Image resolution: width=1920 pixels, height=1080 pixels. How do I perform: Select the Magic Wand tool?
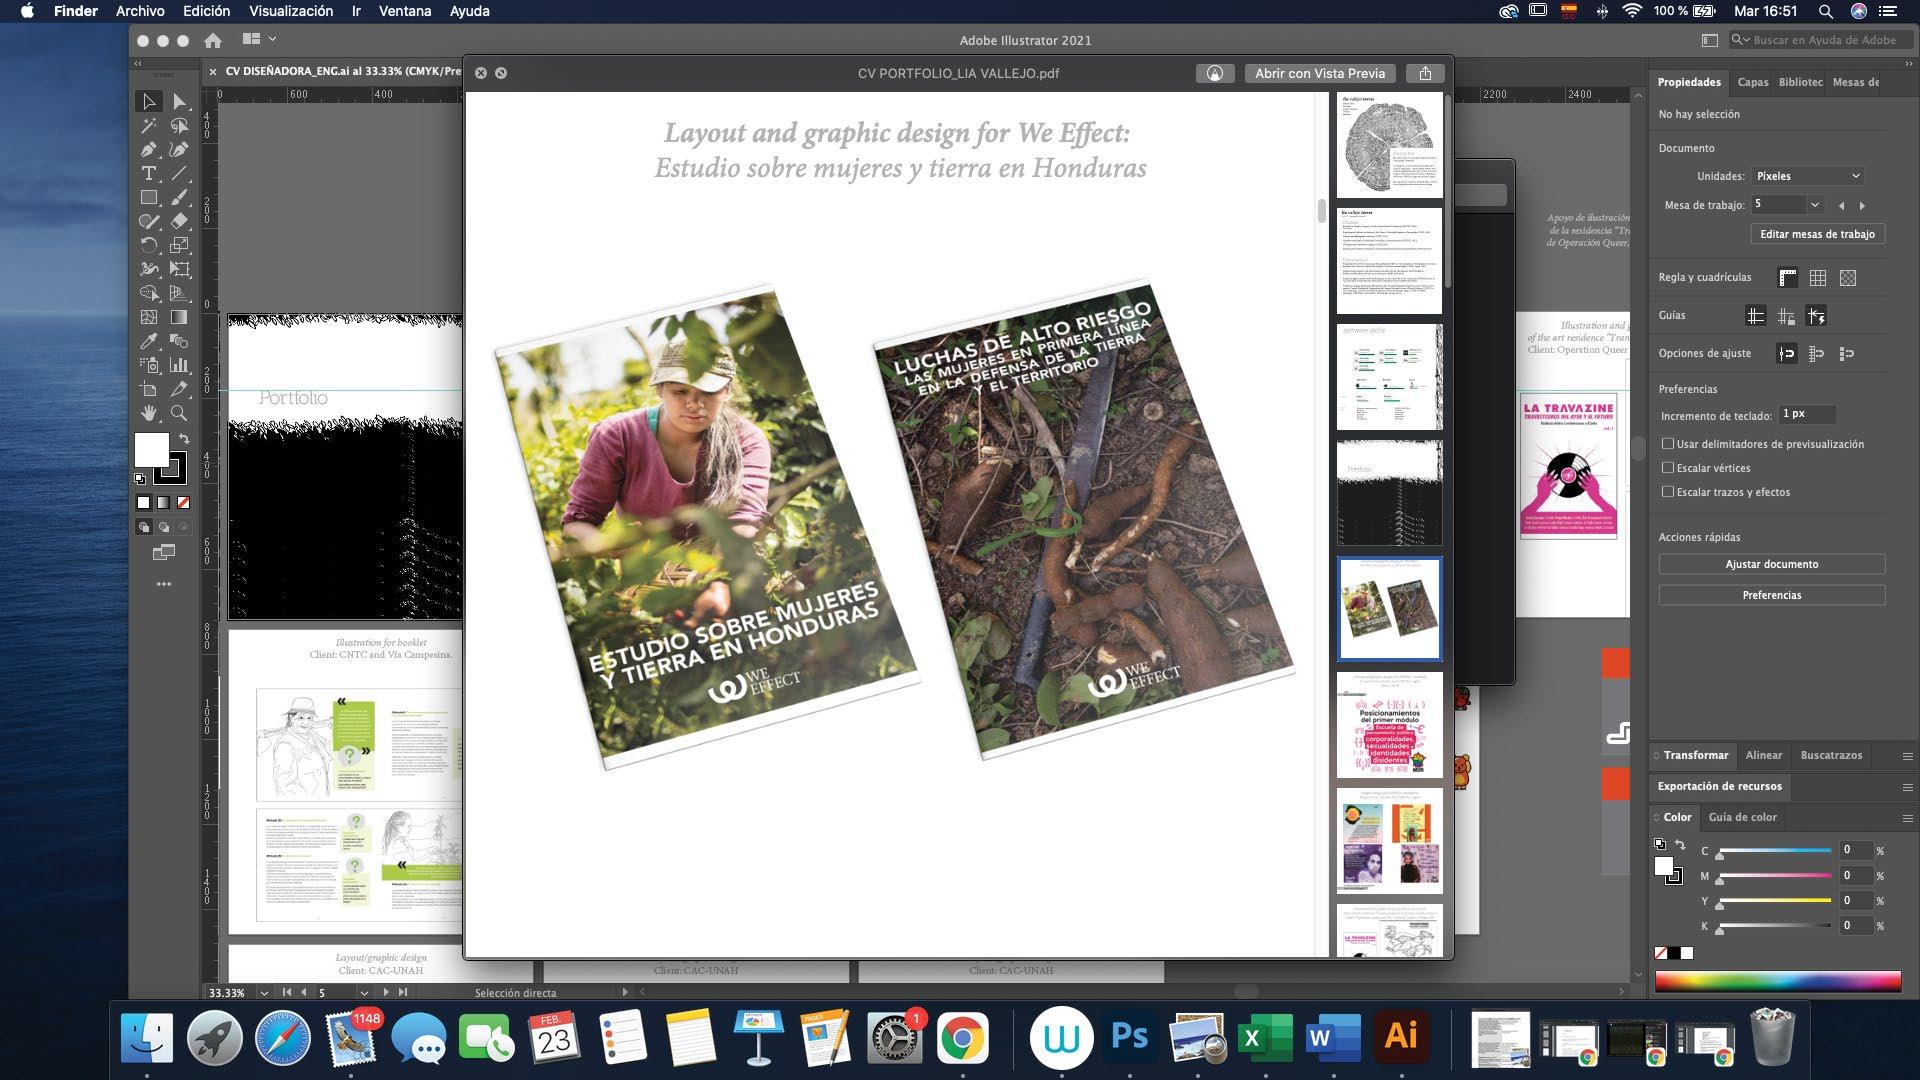(149, 126)
